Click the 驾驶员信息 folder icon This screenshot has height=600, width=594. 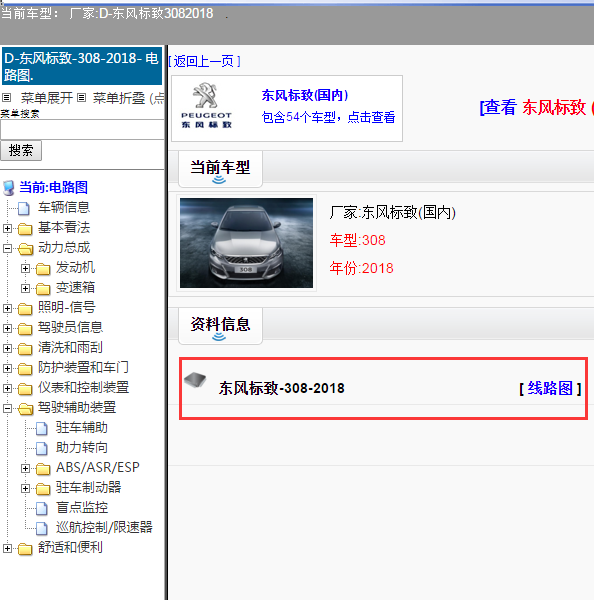coord(25,328)
